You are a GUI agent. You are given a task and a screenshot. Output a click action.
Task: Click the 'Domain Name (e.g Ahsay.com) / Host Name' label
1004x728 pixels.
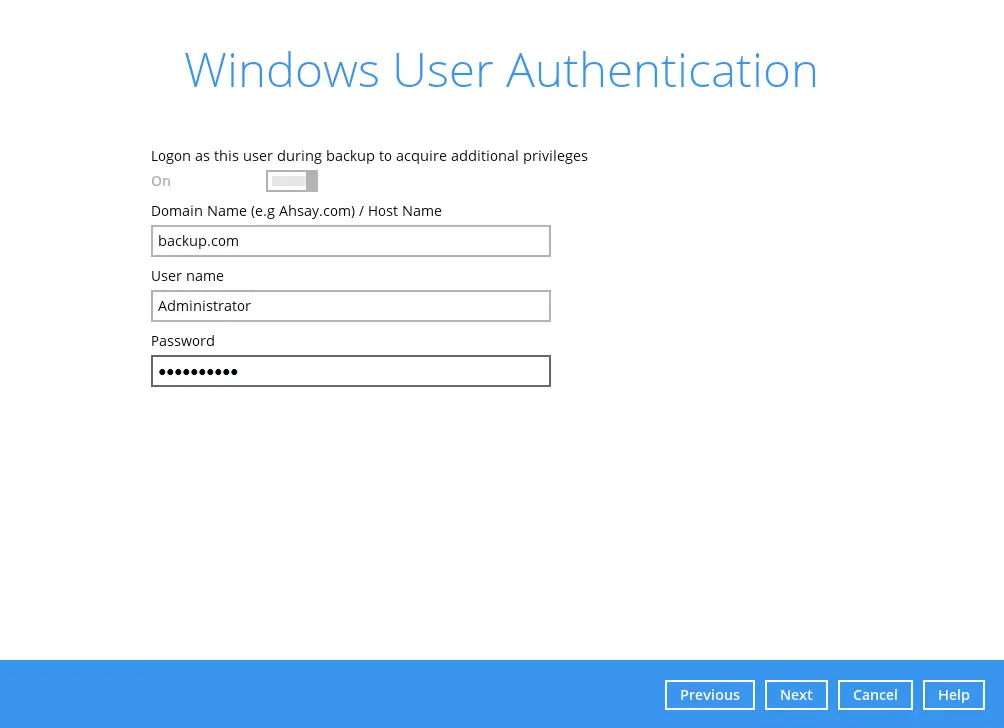[x=296, y=210]
